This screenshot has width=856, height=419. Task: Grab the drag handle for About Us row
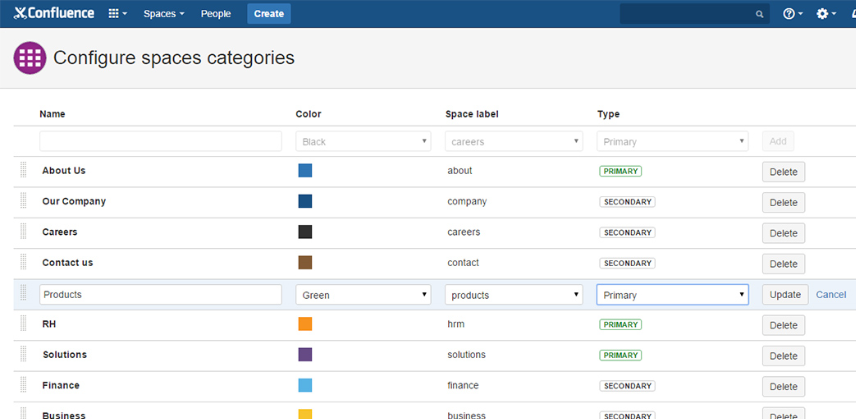(x=24, y=171)
